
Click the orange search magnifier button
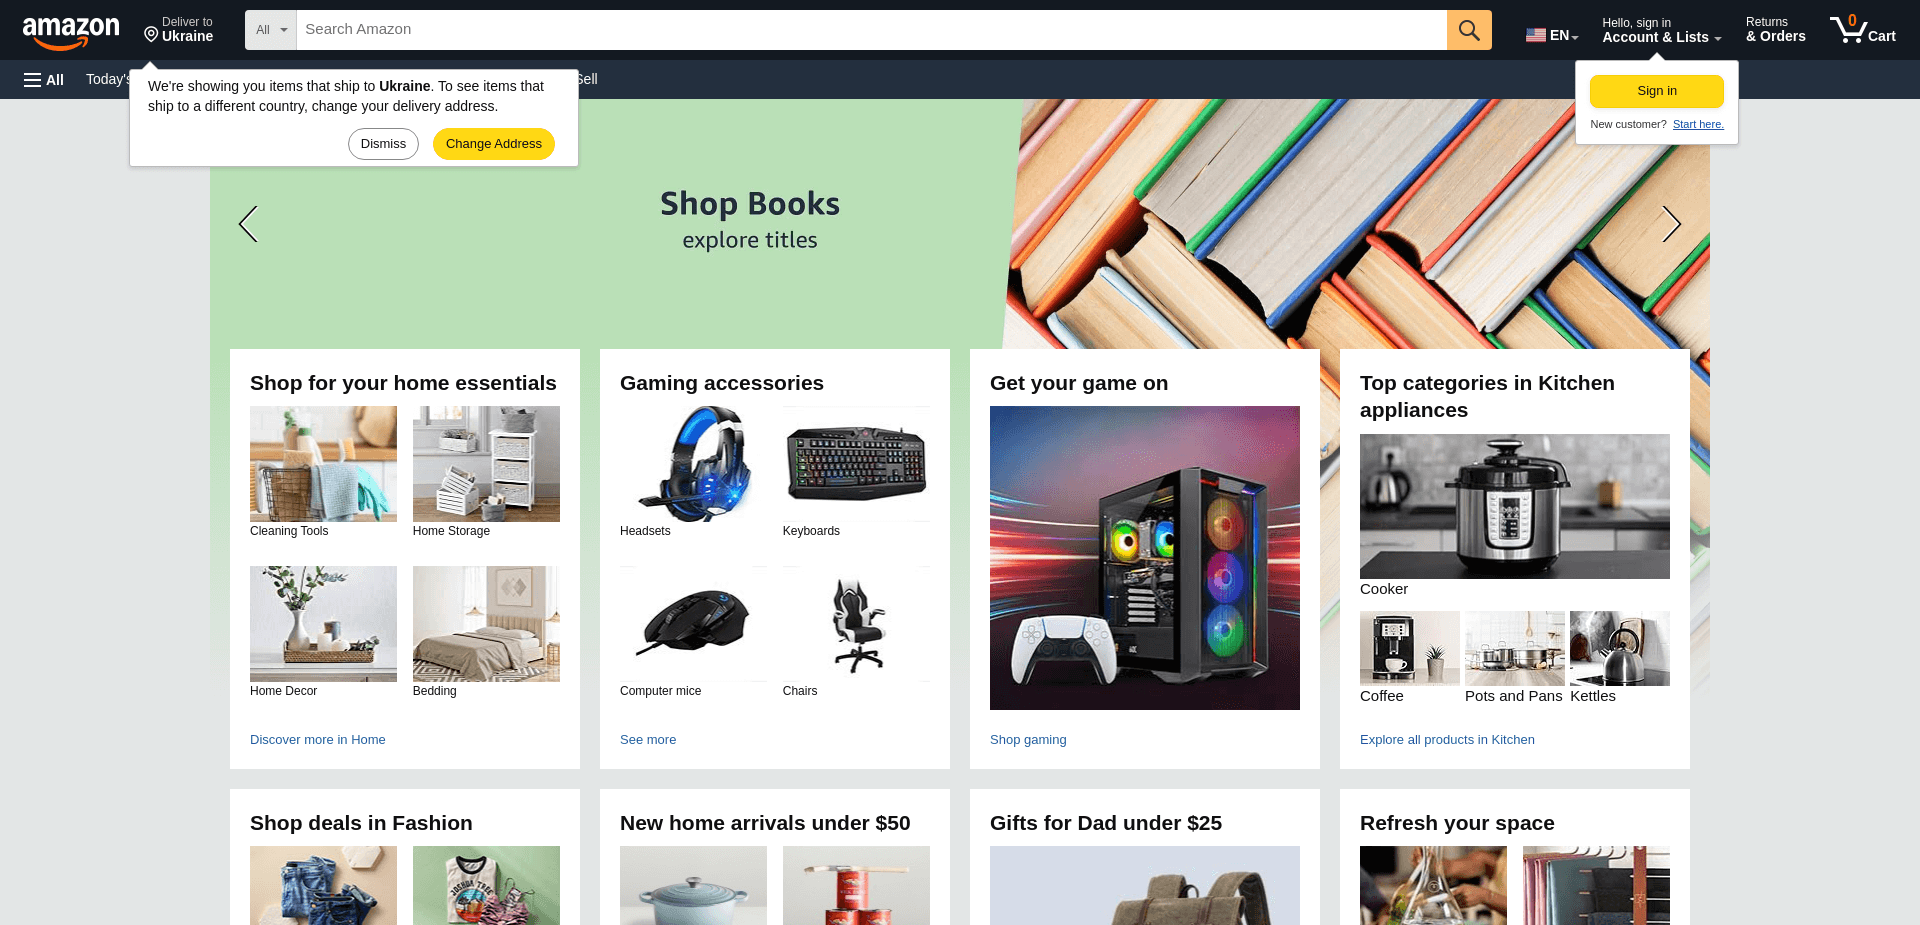1469,30
